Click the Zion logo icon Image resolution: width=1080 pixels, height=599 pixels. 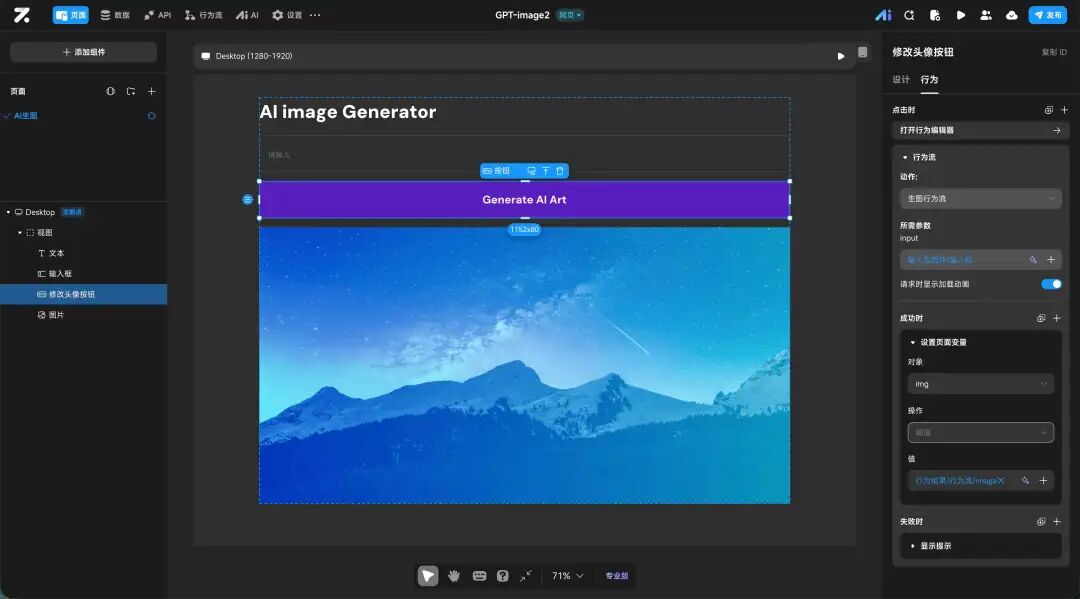click(x=22, y=15)
